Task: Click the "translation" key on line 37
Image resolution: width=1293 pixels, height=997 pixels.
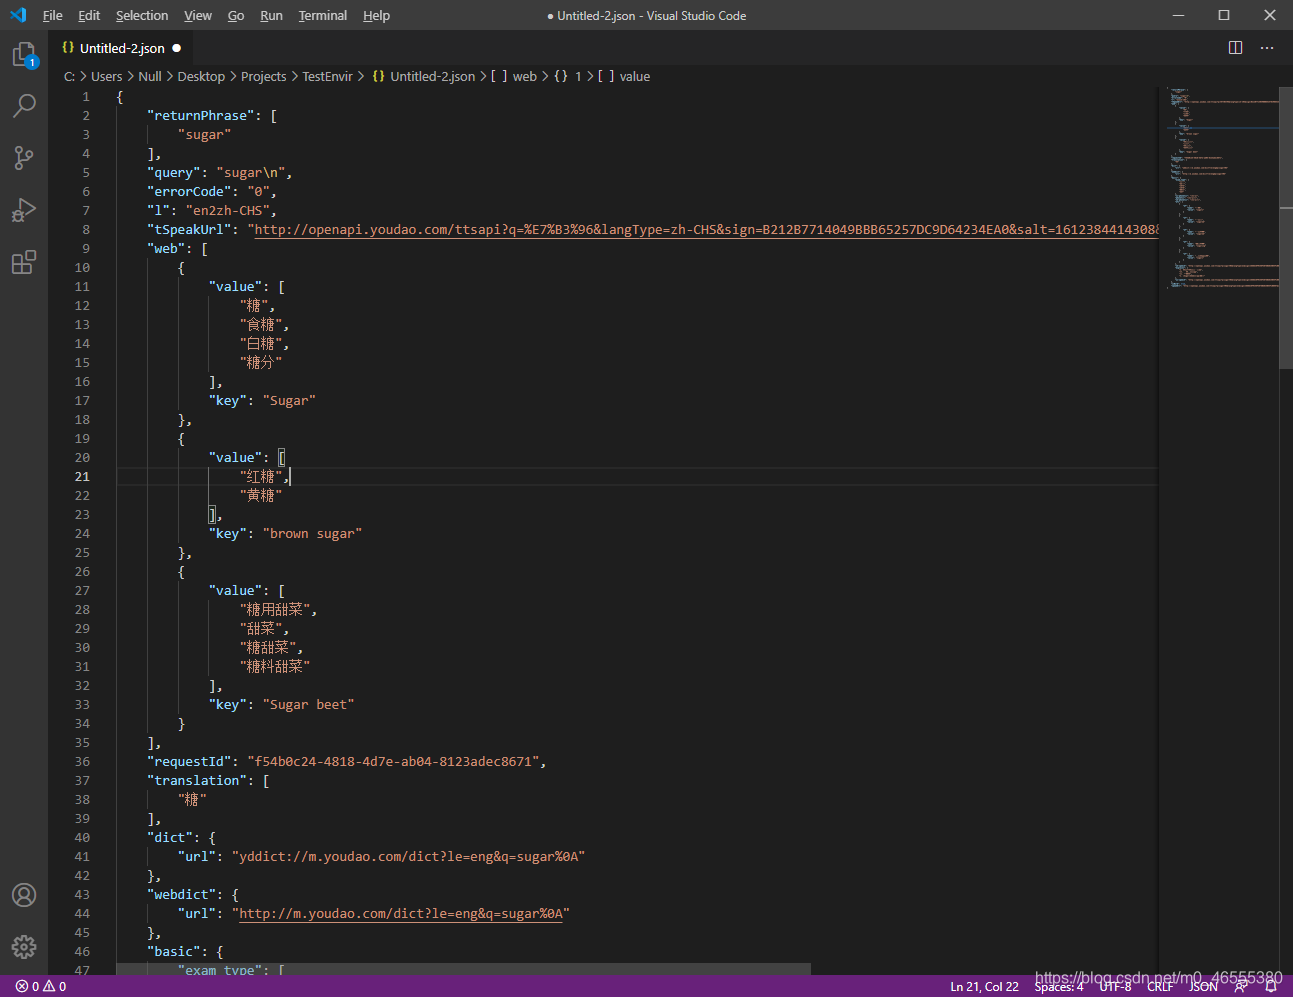Action: pos(197,780)
